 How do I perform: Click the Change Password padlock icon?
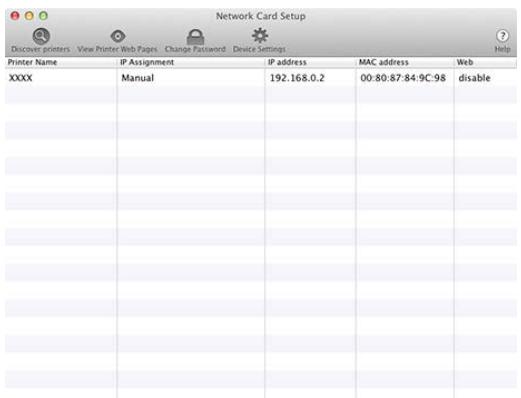tap(195, 37)
